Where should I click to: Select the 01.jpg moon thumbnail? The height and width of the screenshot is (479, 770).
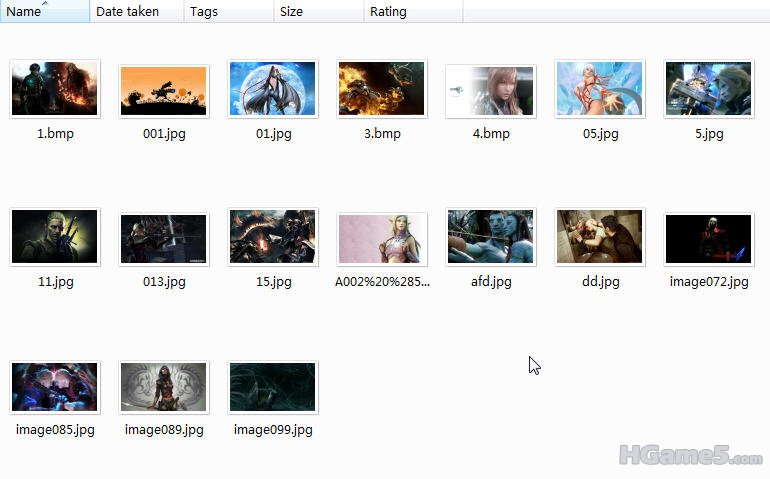[x=273, y=88]
